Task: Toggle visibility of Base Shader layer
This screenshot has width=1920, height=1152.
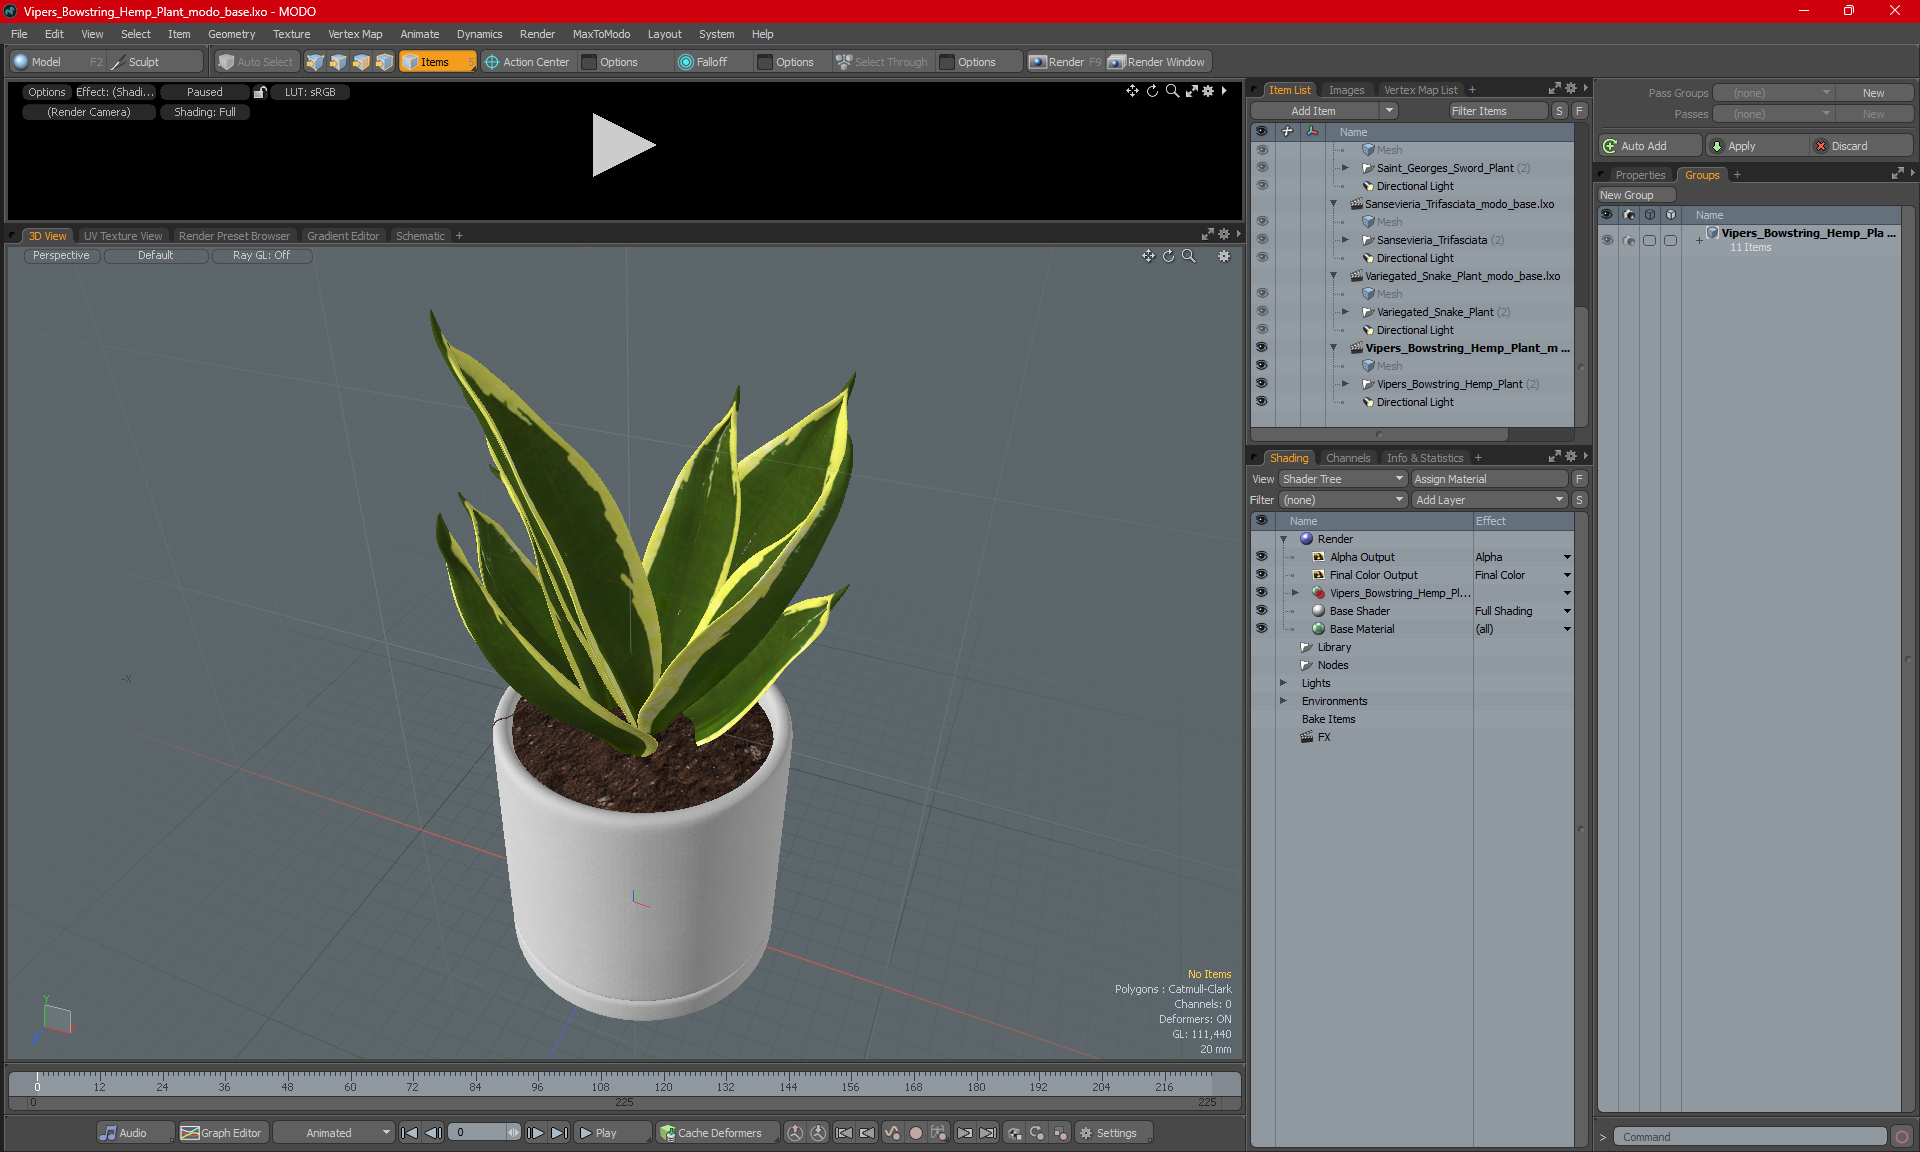Action: 1261,611
